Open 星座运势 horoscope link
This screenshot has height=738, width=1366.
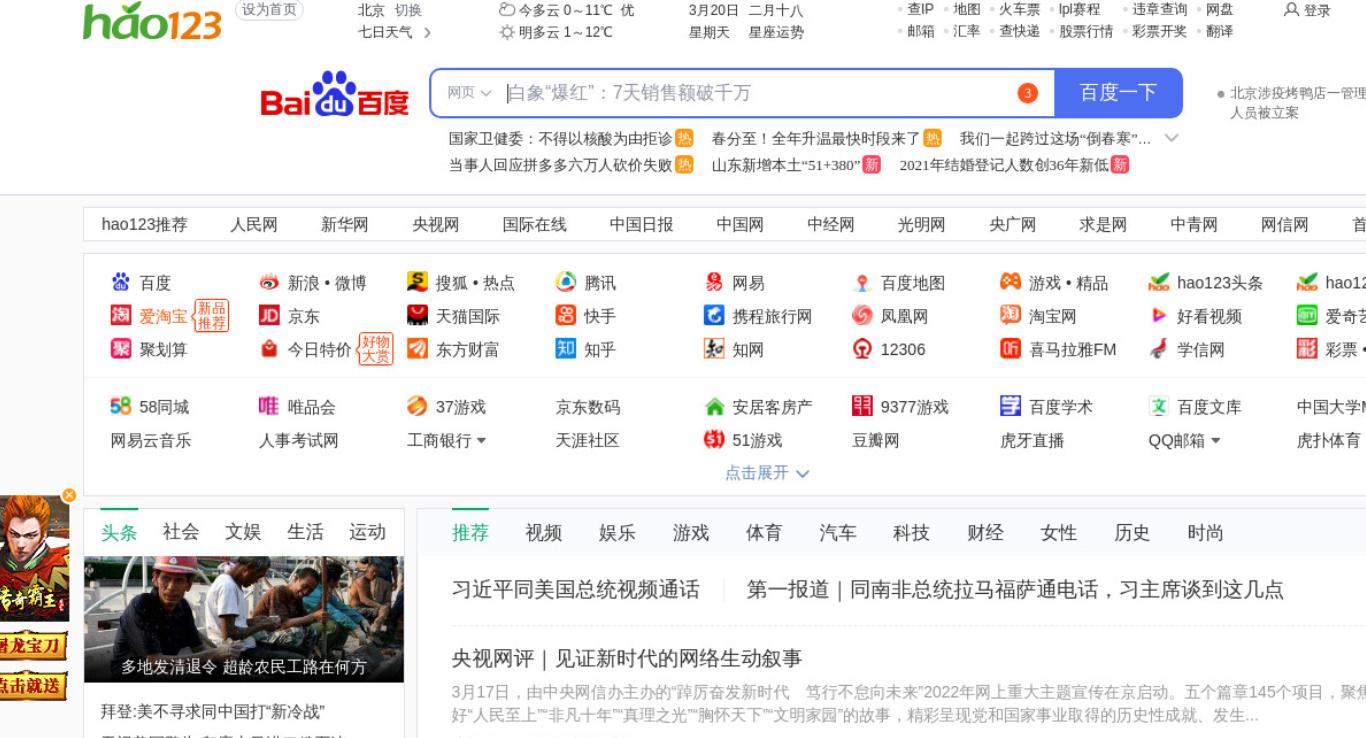tap(776, 32)
